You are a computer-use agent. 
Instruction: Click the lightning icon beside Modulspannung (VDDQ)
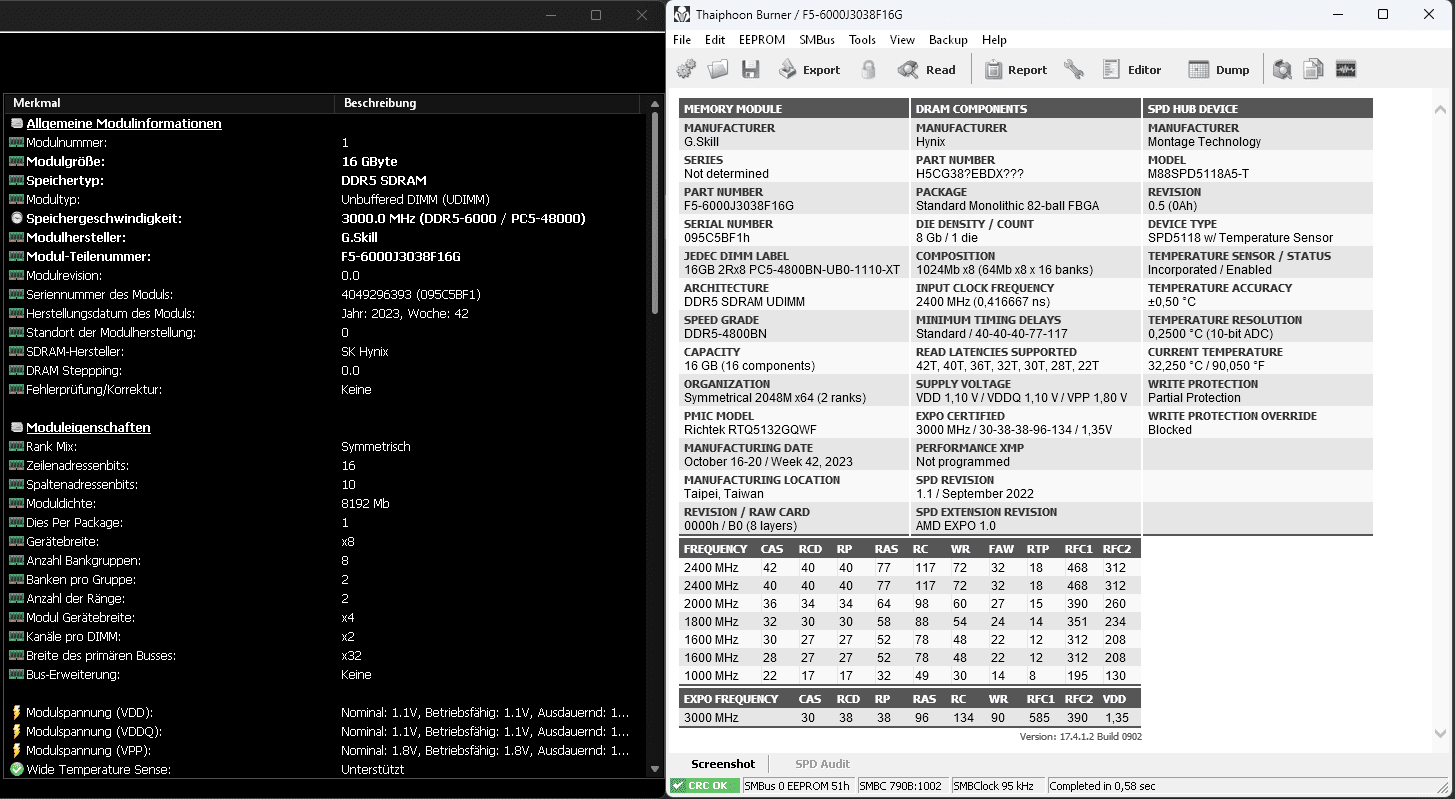[x=16, y=732]
